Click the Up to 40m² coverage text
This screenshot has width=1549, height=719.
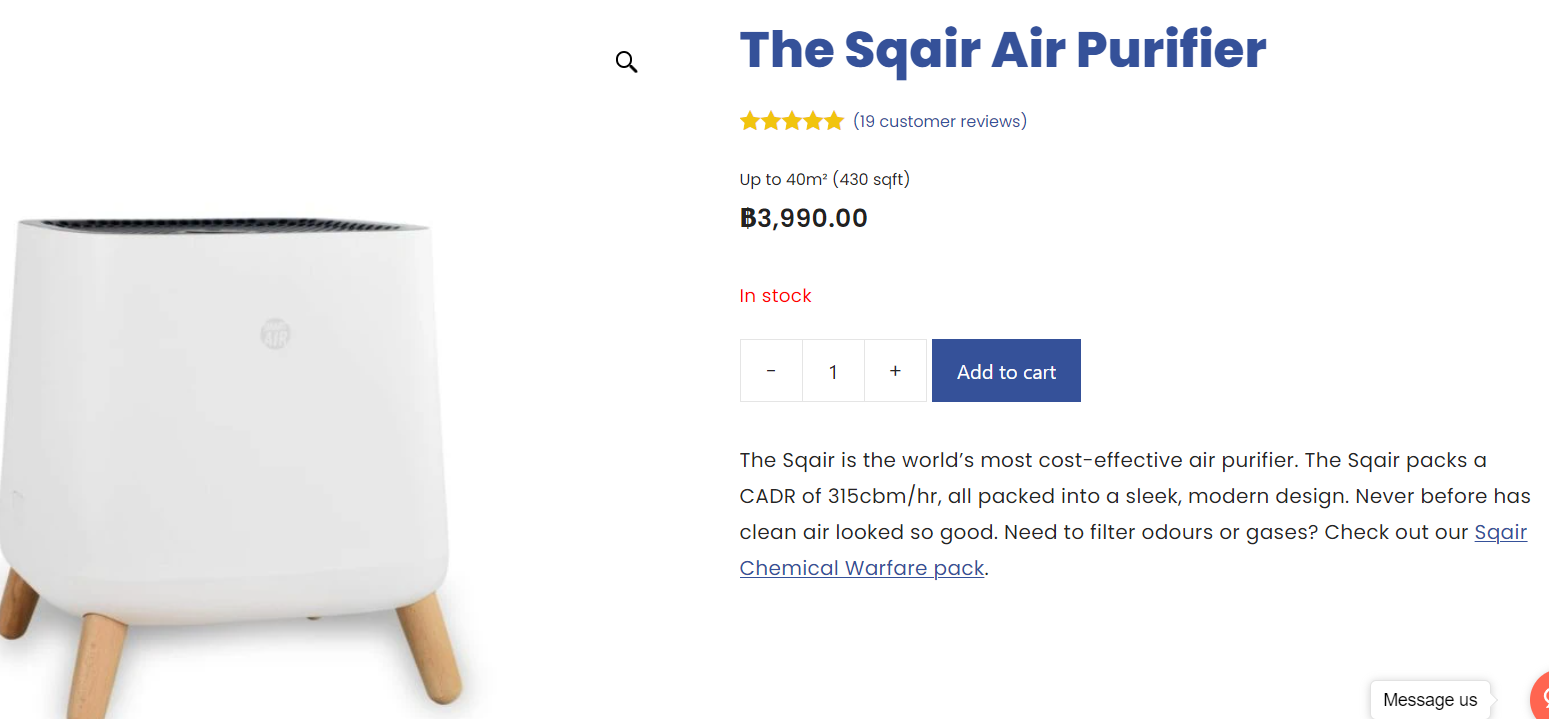pos(824,180)
